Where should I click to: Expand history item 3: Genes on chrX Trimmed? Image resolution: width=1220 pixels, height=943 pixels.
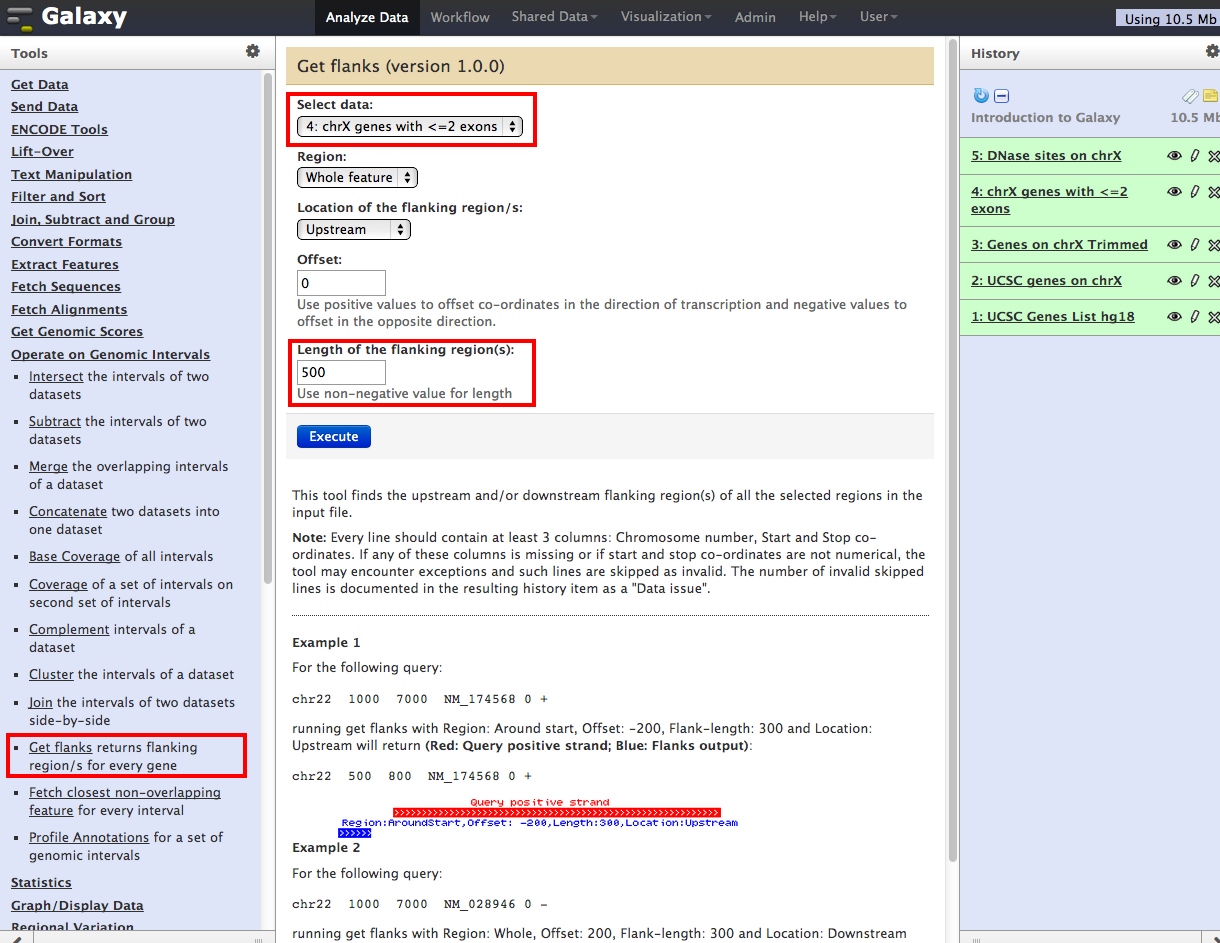(x=1059, y=245)
